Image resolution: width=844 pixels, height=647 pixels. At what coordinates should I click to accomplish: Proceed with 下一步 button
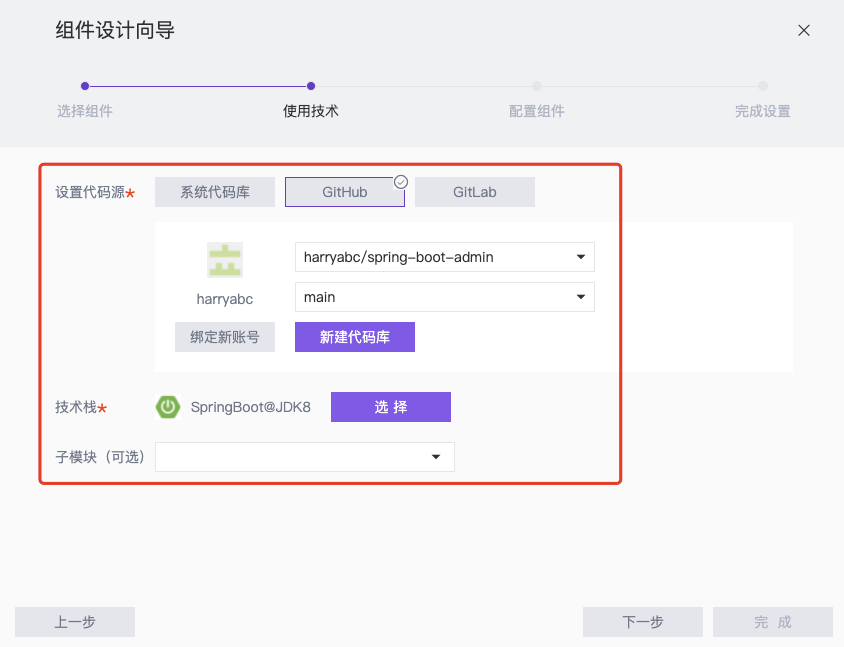(x=643, y=622)
